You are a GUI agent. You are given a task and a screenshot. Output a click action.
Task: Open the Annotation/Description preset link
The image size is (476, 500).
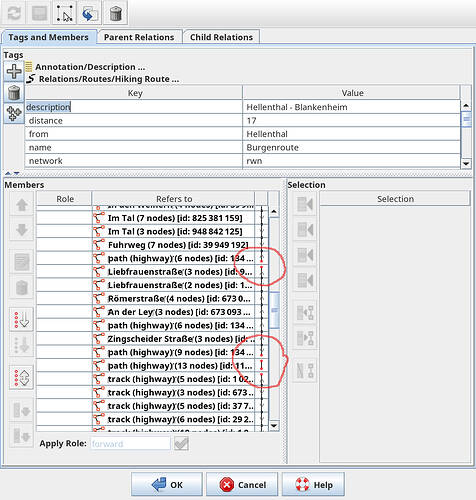click(x=90, y=67)
